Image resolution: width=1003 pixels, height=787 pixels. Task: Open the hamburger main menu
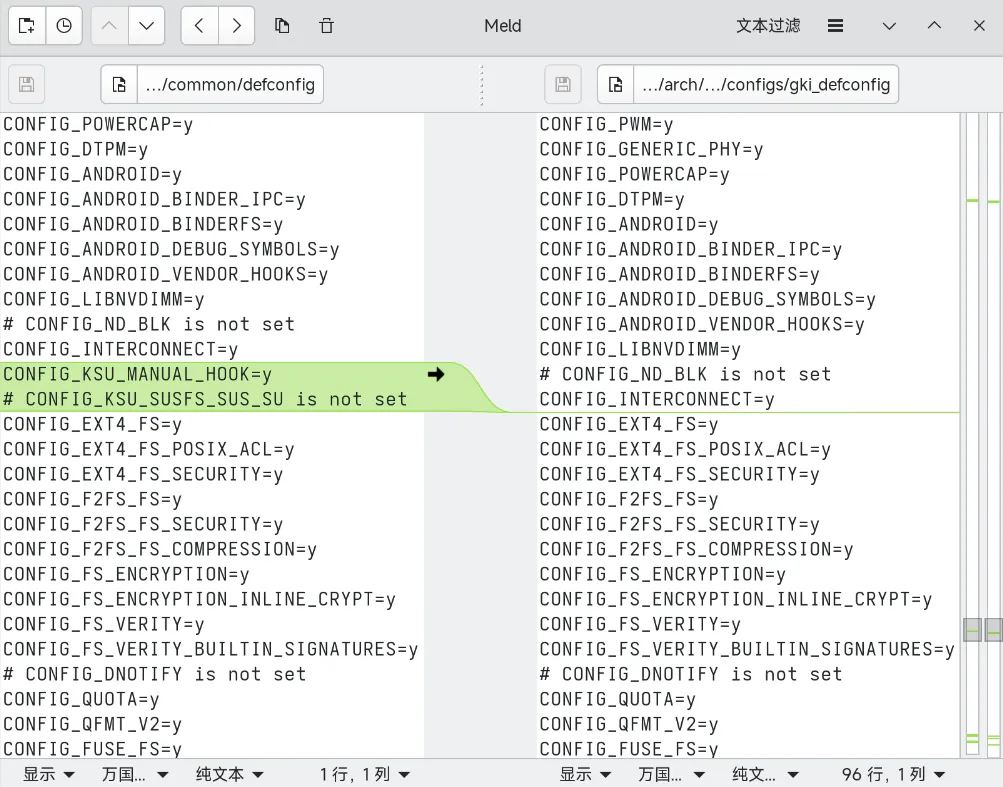point(836,26)
